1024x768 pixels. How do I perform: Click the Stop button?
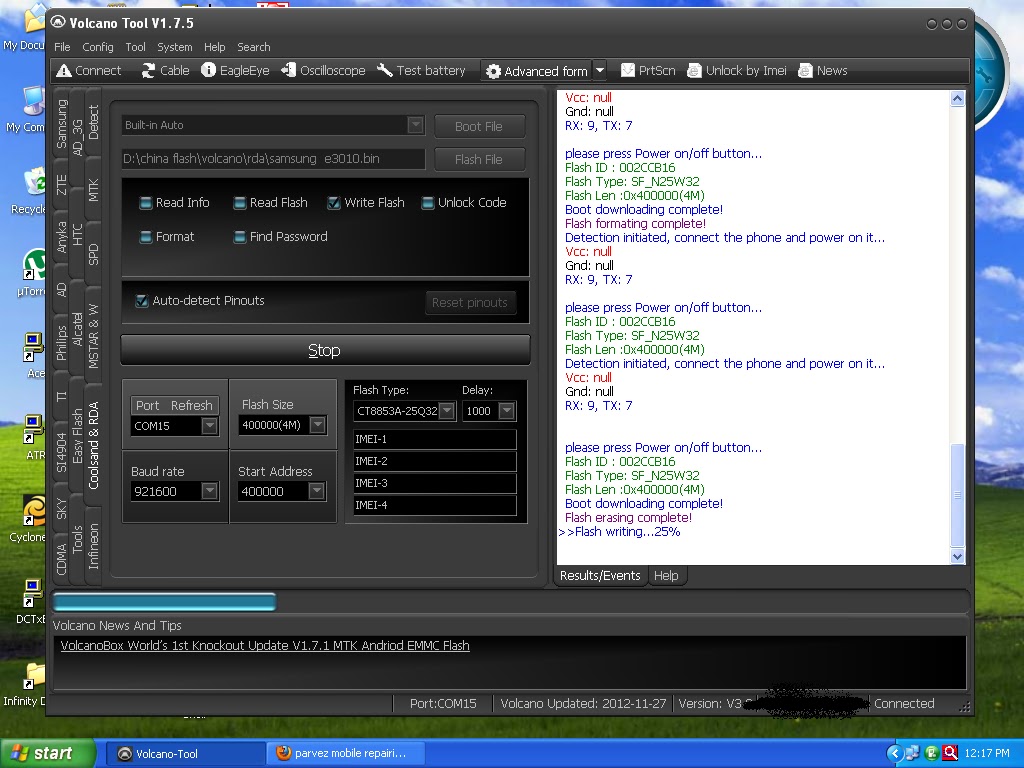point(325,351)
